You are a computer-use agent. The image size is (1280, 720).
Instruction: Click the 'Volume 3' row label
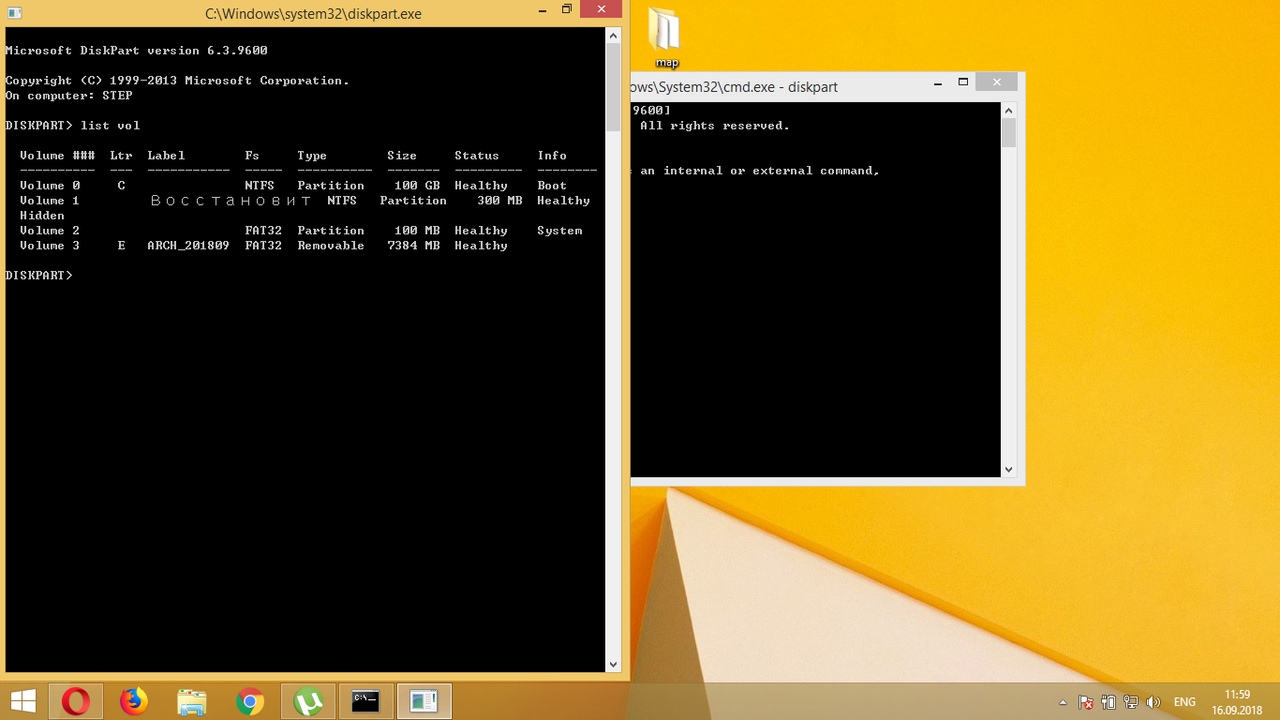[50, 245]
